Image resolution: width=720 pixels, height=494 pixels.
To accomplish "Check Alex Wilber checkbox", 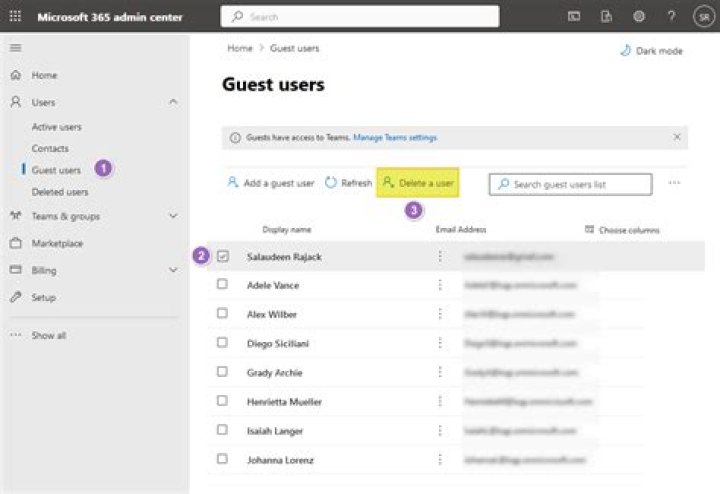I will point(222,313).
